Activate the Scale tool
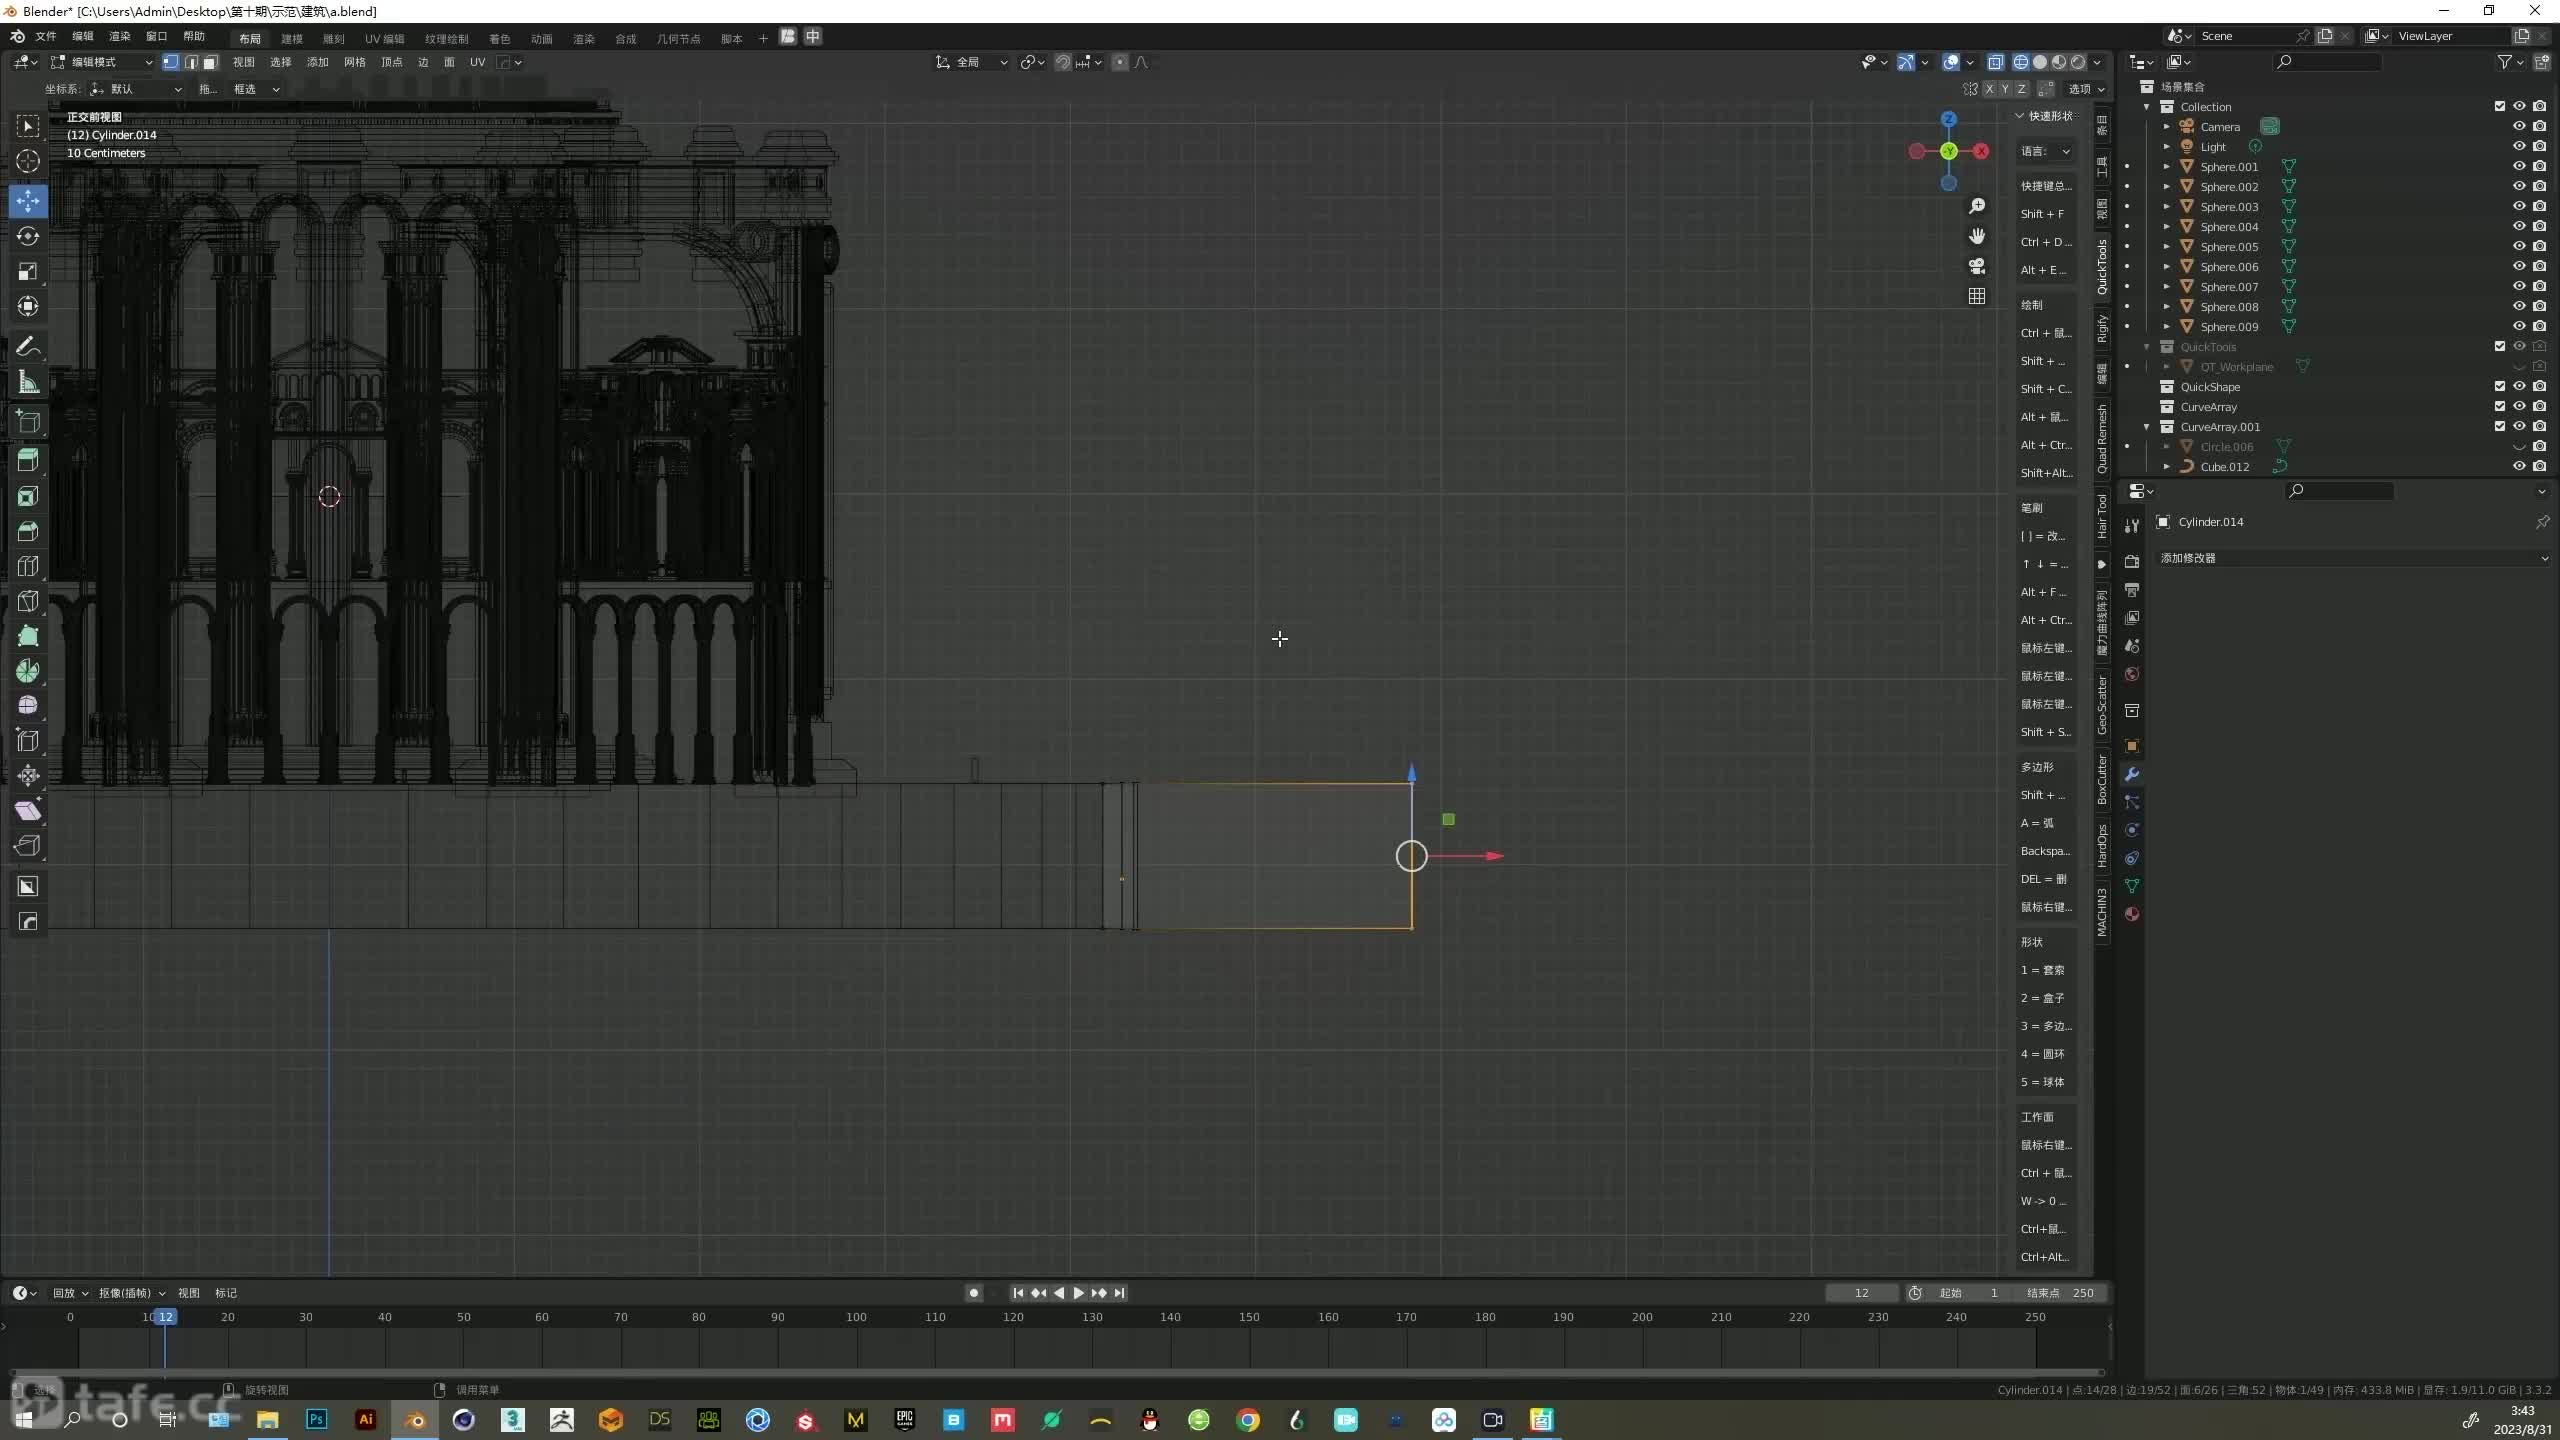This screenshot has height=1440, width=2560. tap(28, 271)
